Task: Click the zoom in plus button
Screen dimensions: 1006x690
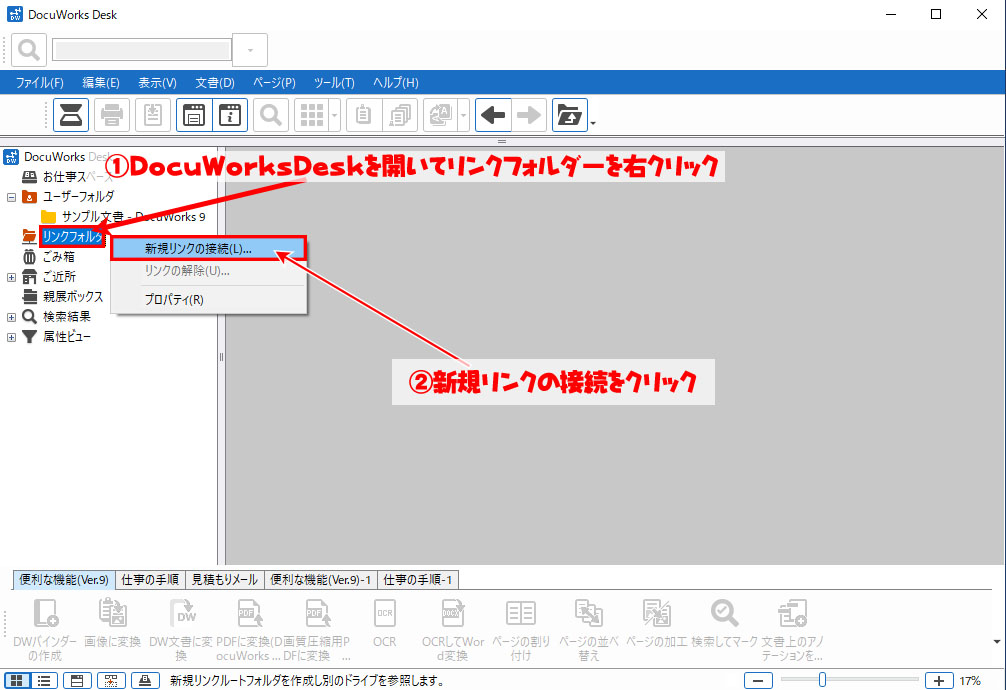Action: click(939, 680)
